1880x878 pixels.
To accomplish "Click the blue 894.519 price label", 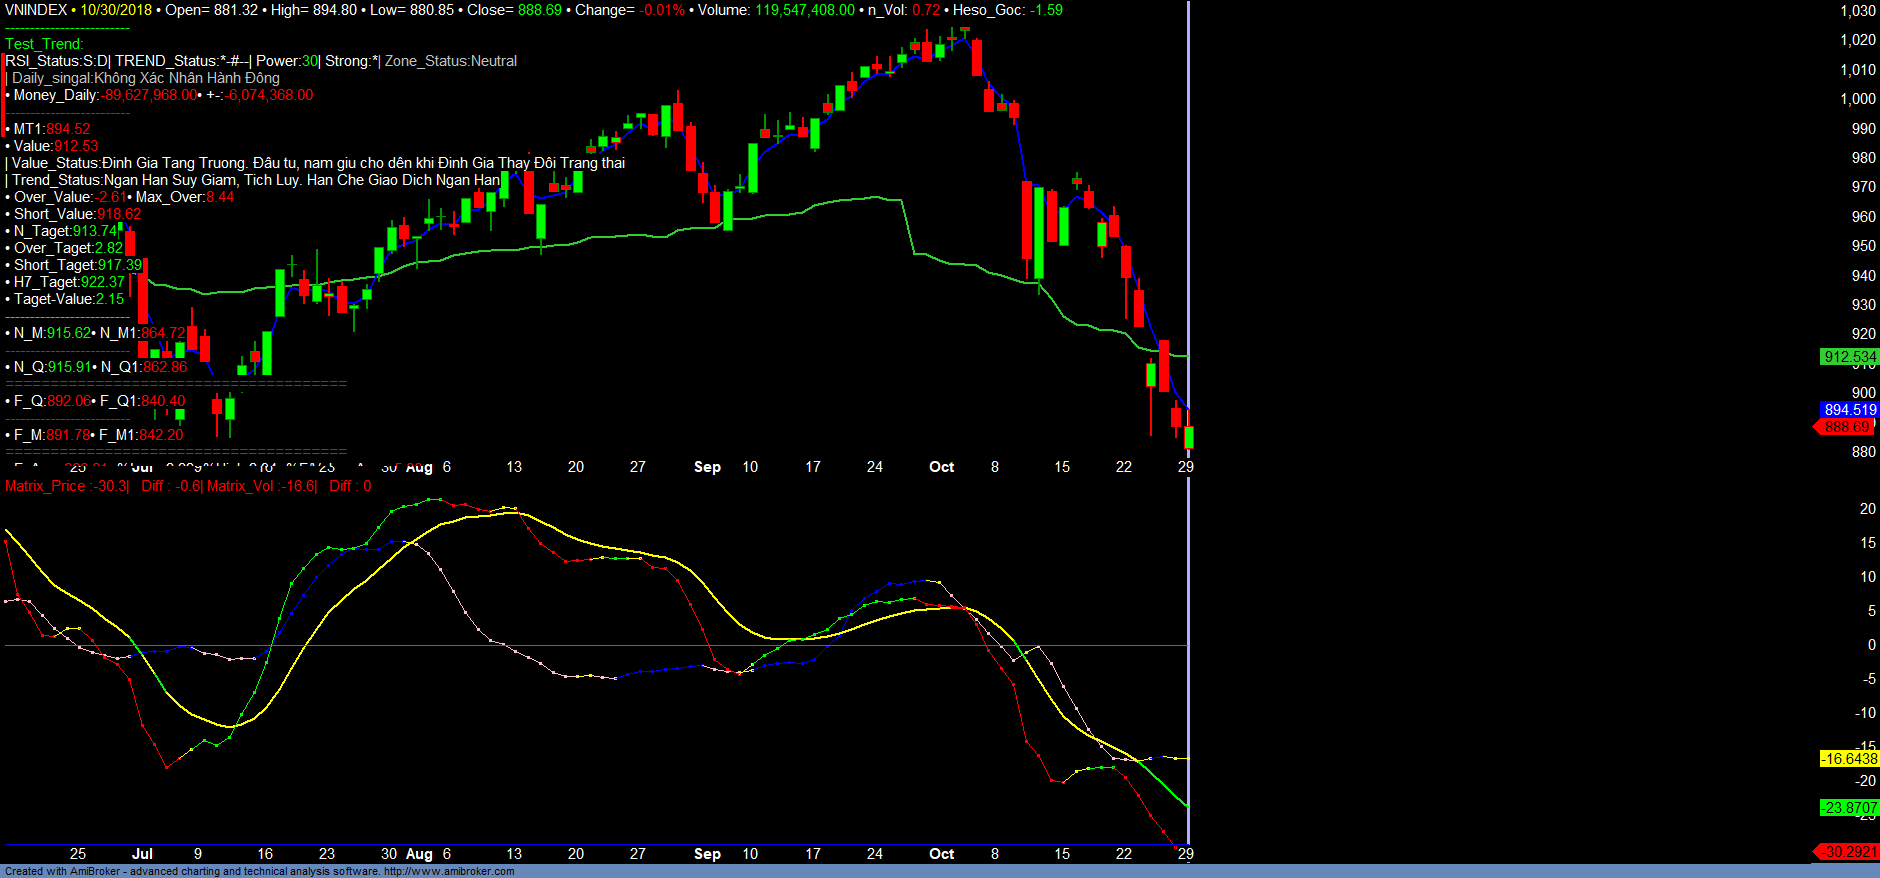I will coord(1849,410).
